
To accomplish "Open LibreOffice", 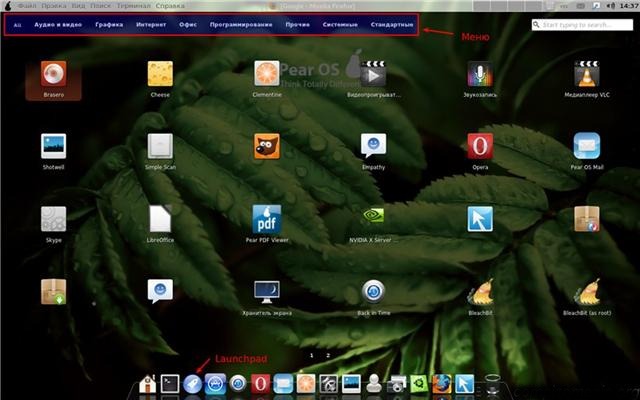I will [160, 219].
